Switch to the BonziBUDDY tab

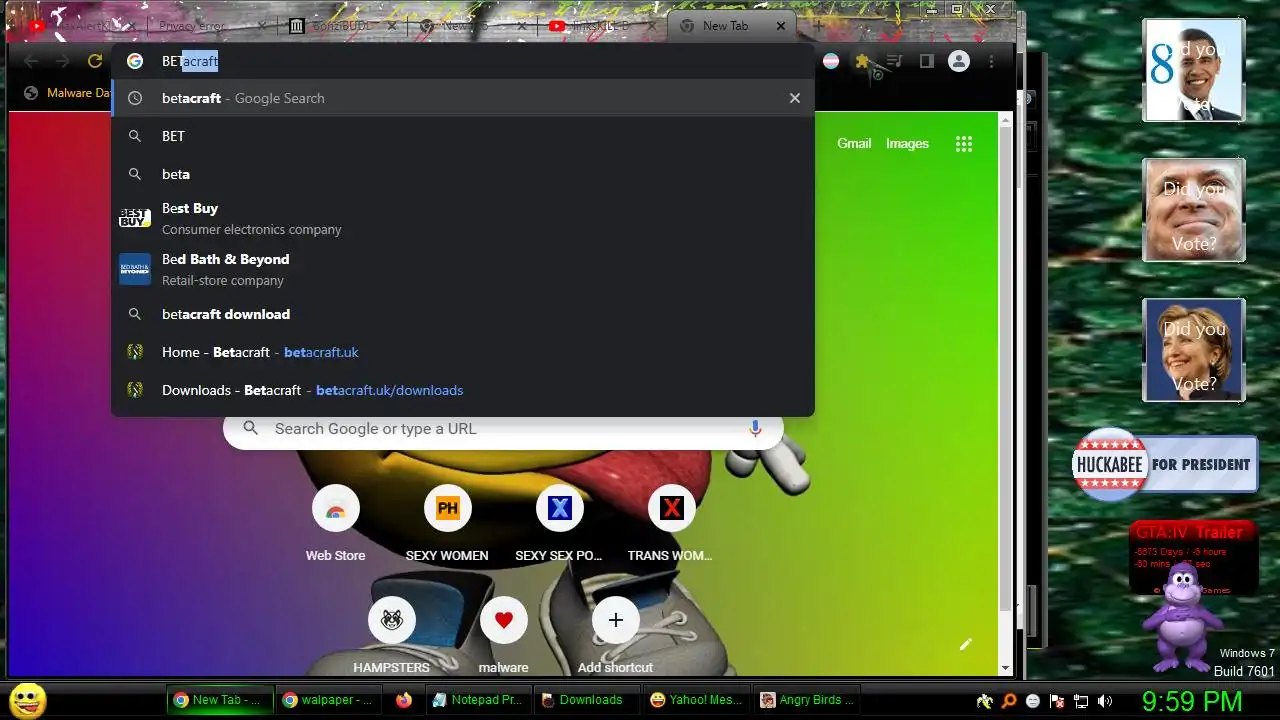pos(340,26)
